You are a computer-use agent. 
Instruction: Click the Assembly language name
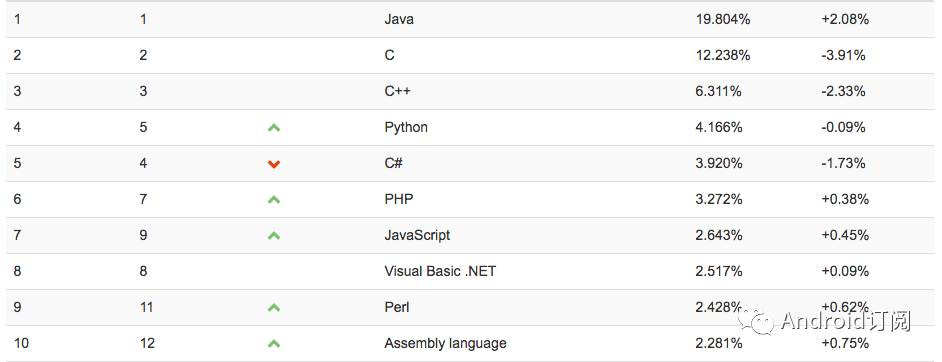click(x=445, y=343)
